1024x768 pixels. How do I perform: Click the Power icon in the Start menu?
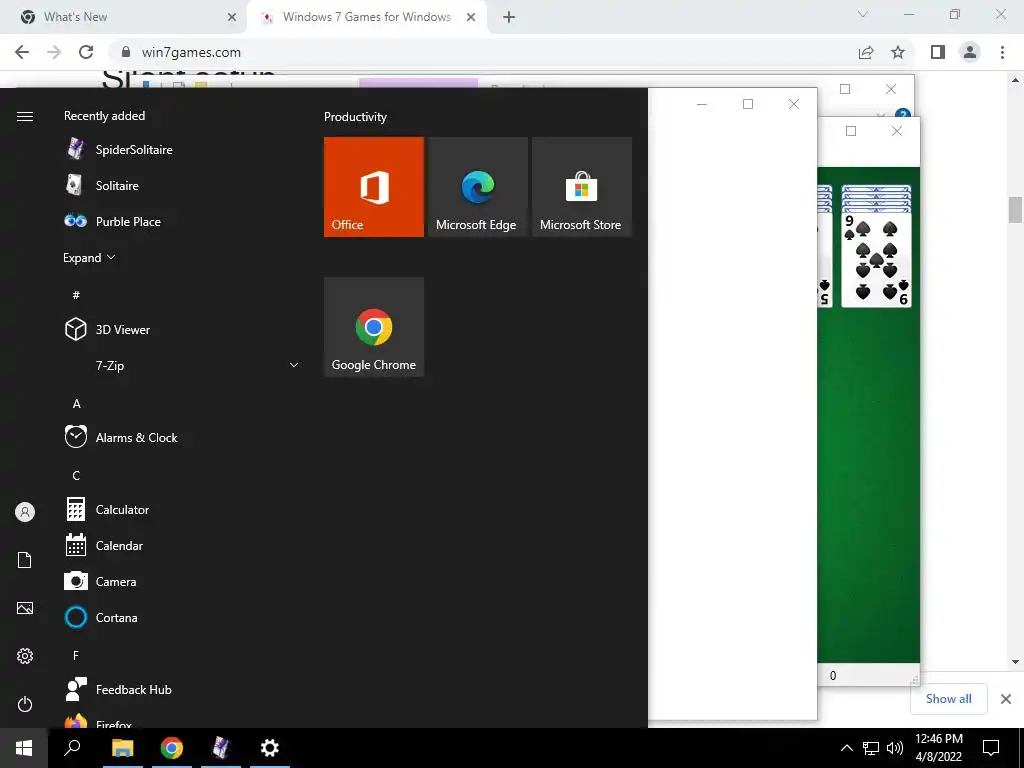tap(25, 704)
